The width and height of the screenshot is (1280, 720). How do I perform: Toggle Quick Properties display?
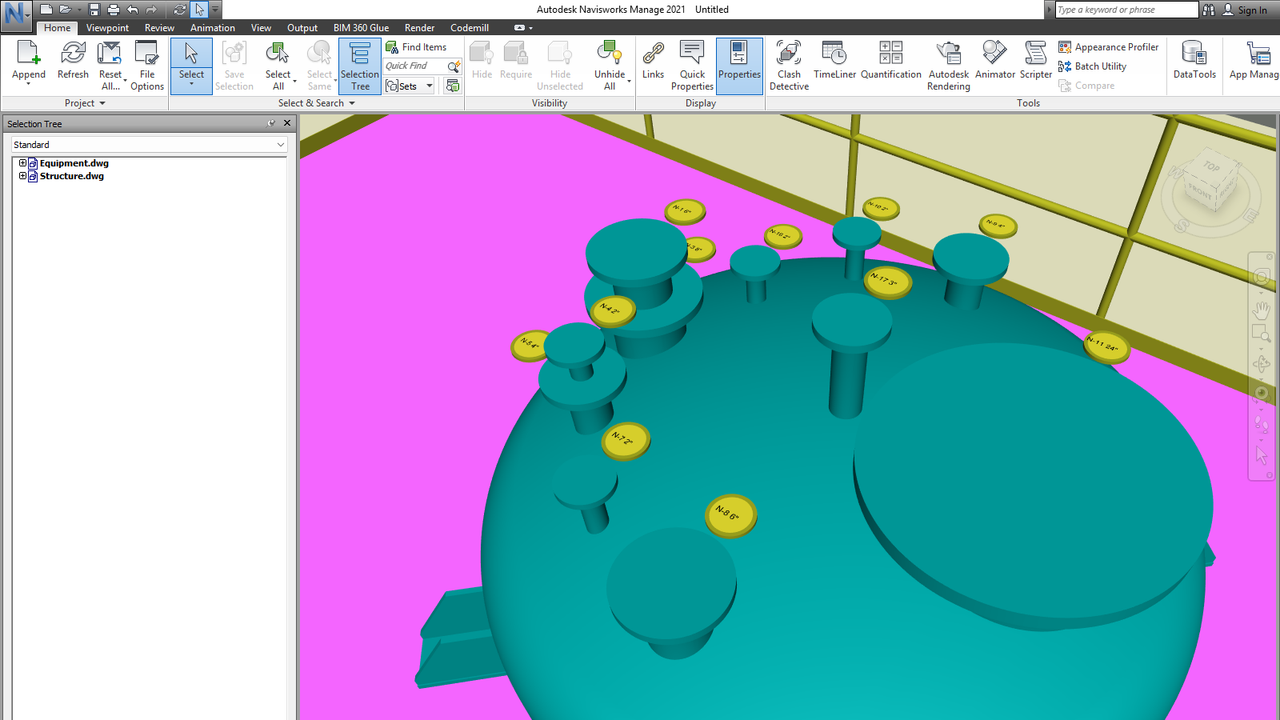692,66
